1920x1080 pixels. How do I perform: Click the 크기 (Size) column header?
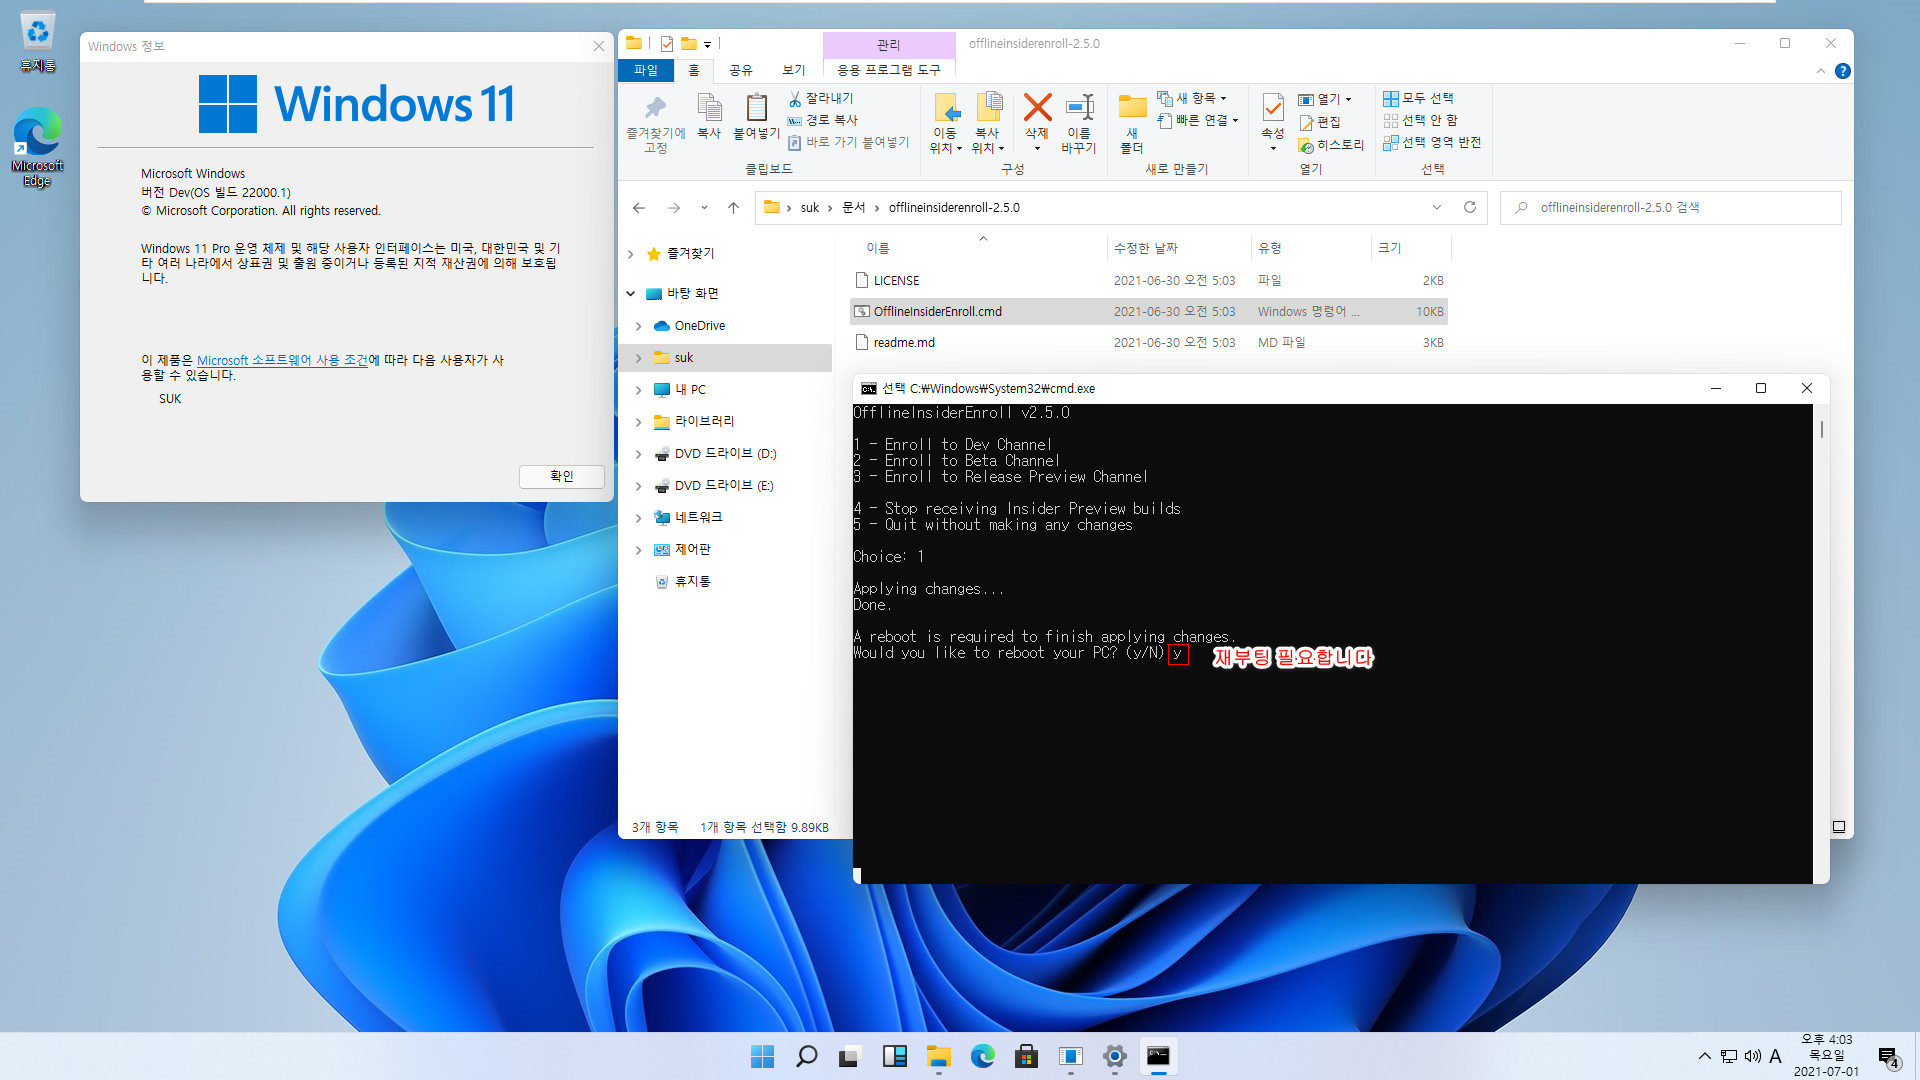(1390, 248)
